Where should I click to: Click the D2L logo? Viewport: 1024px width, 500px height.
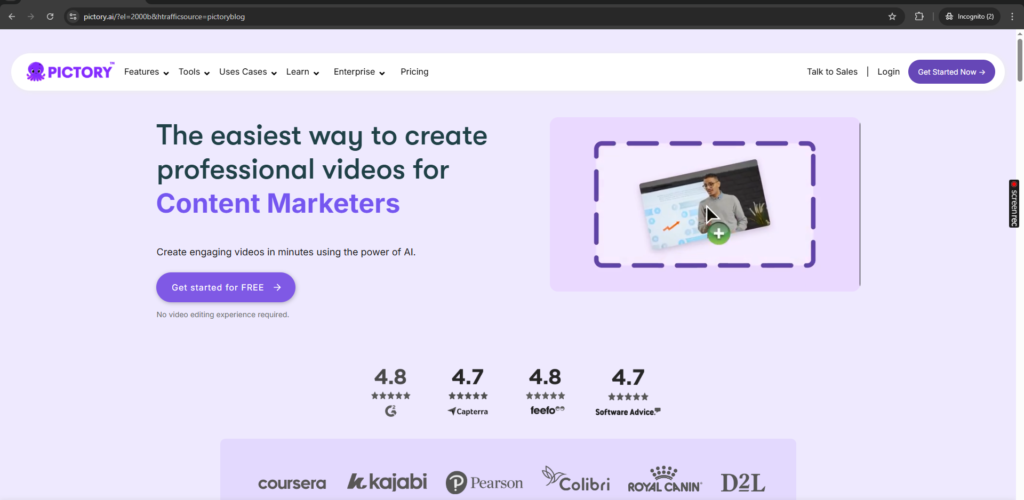point(743,483)
